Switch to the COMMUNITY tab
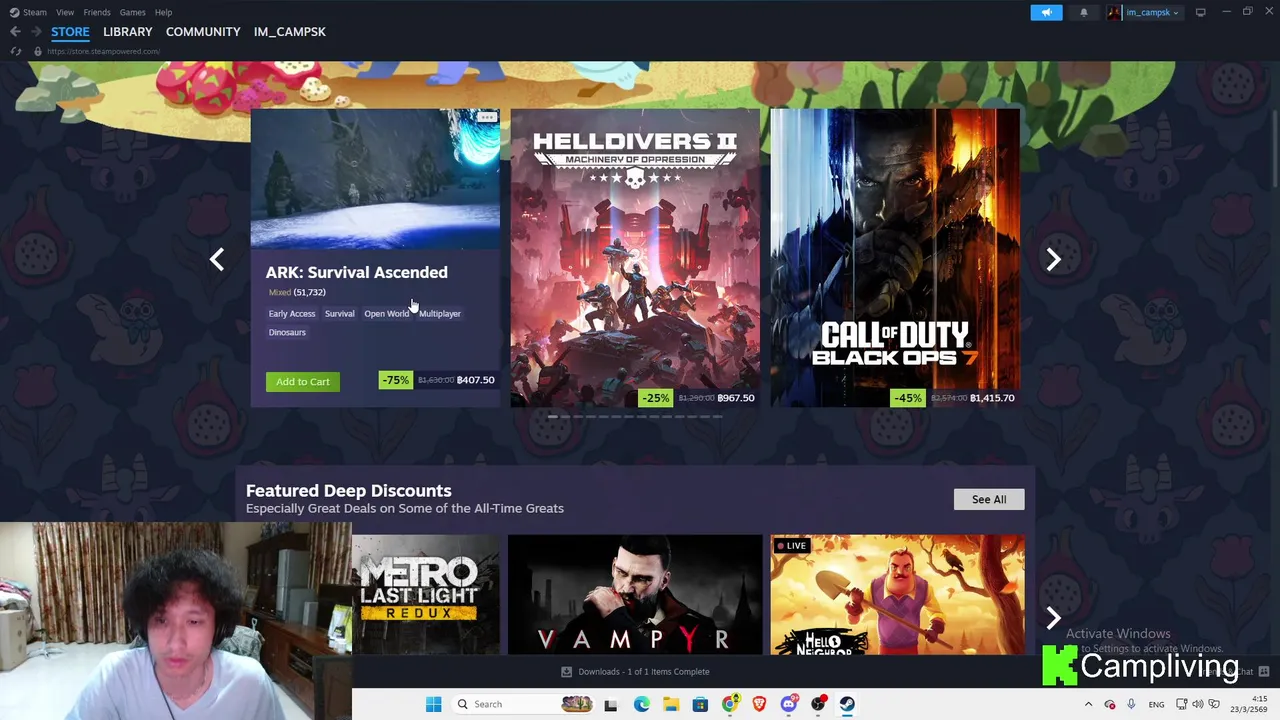1280x720 pixels. pos(203,32)
